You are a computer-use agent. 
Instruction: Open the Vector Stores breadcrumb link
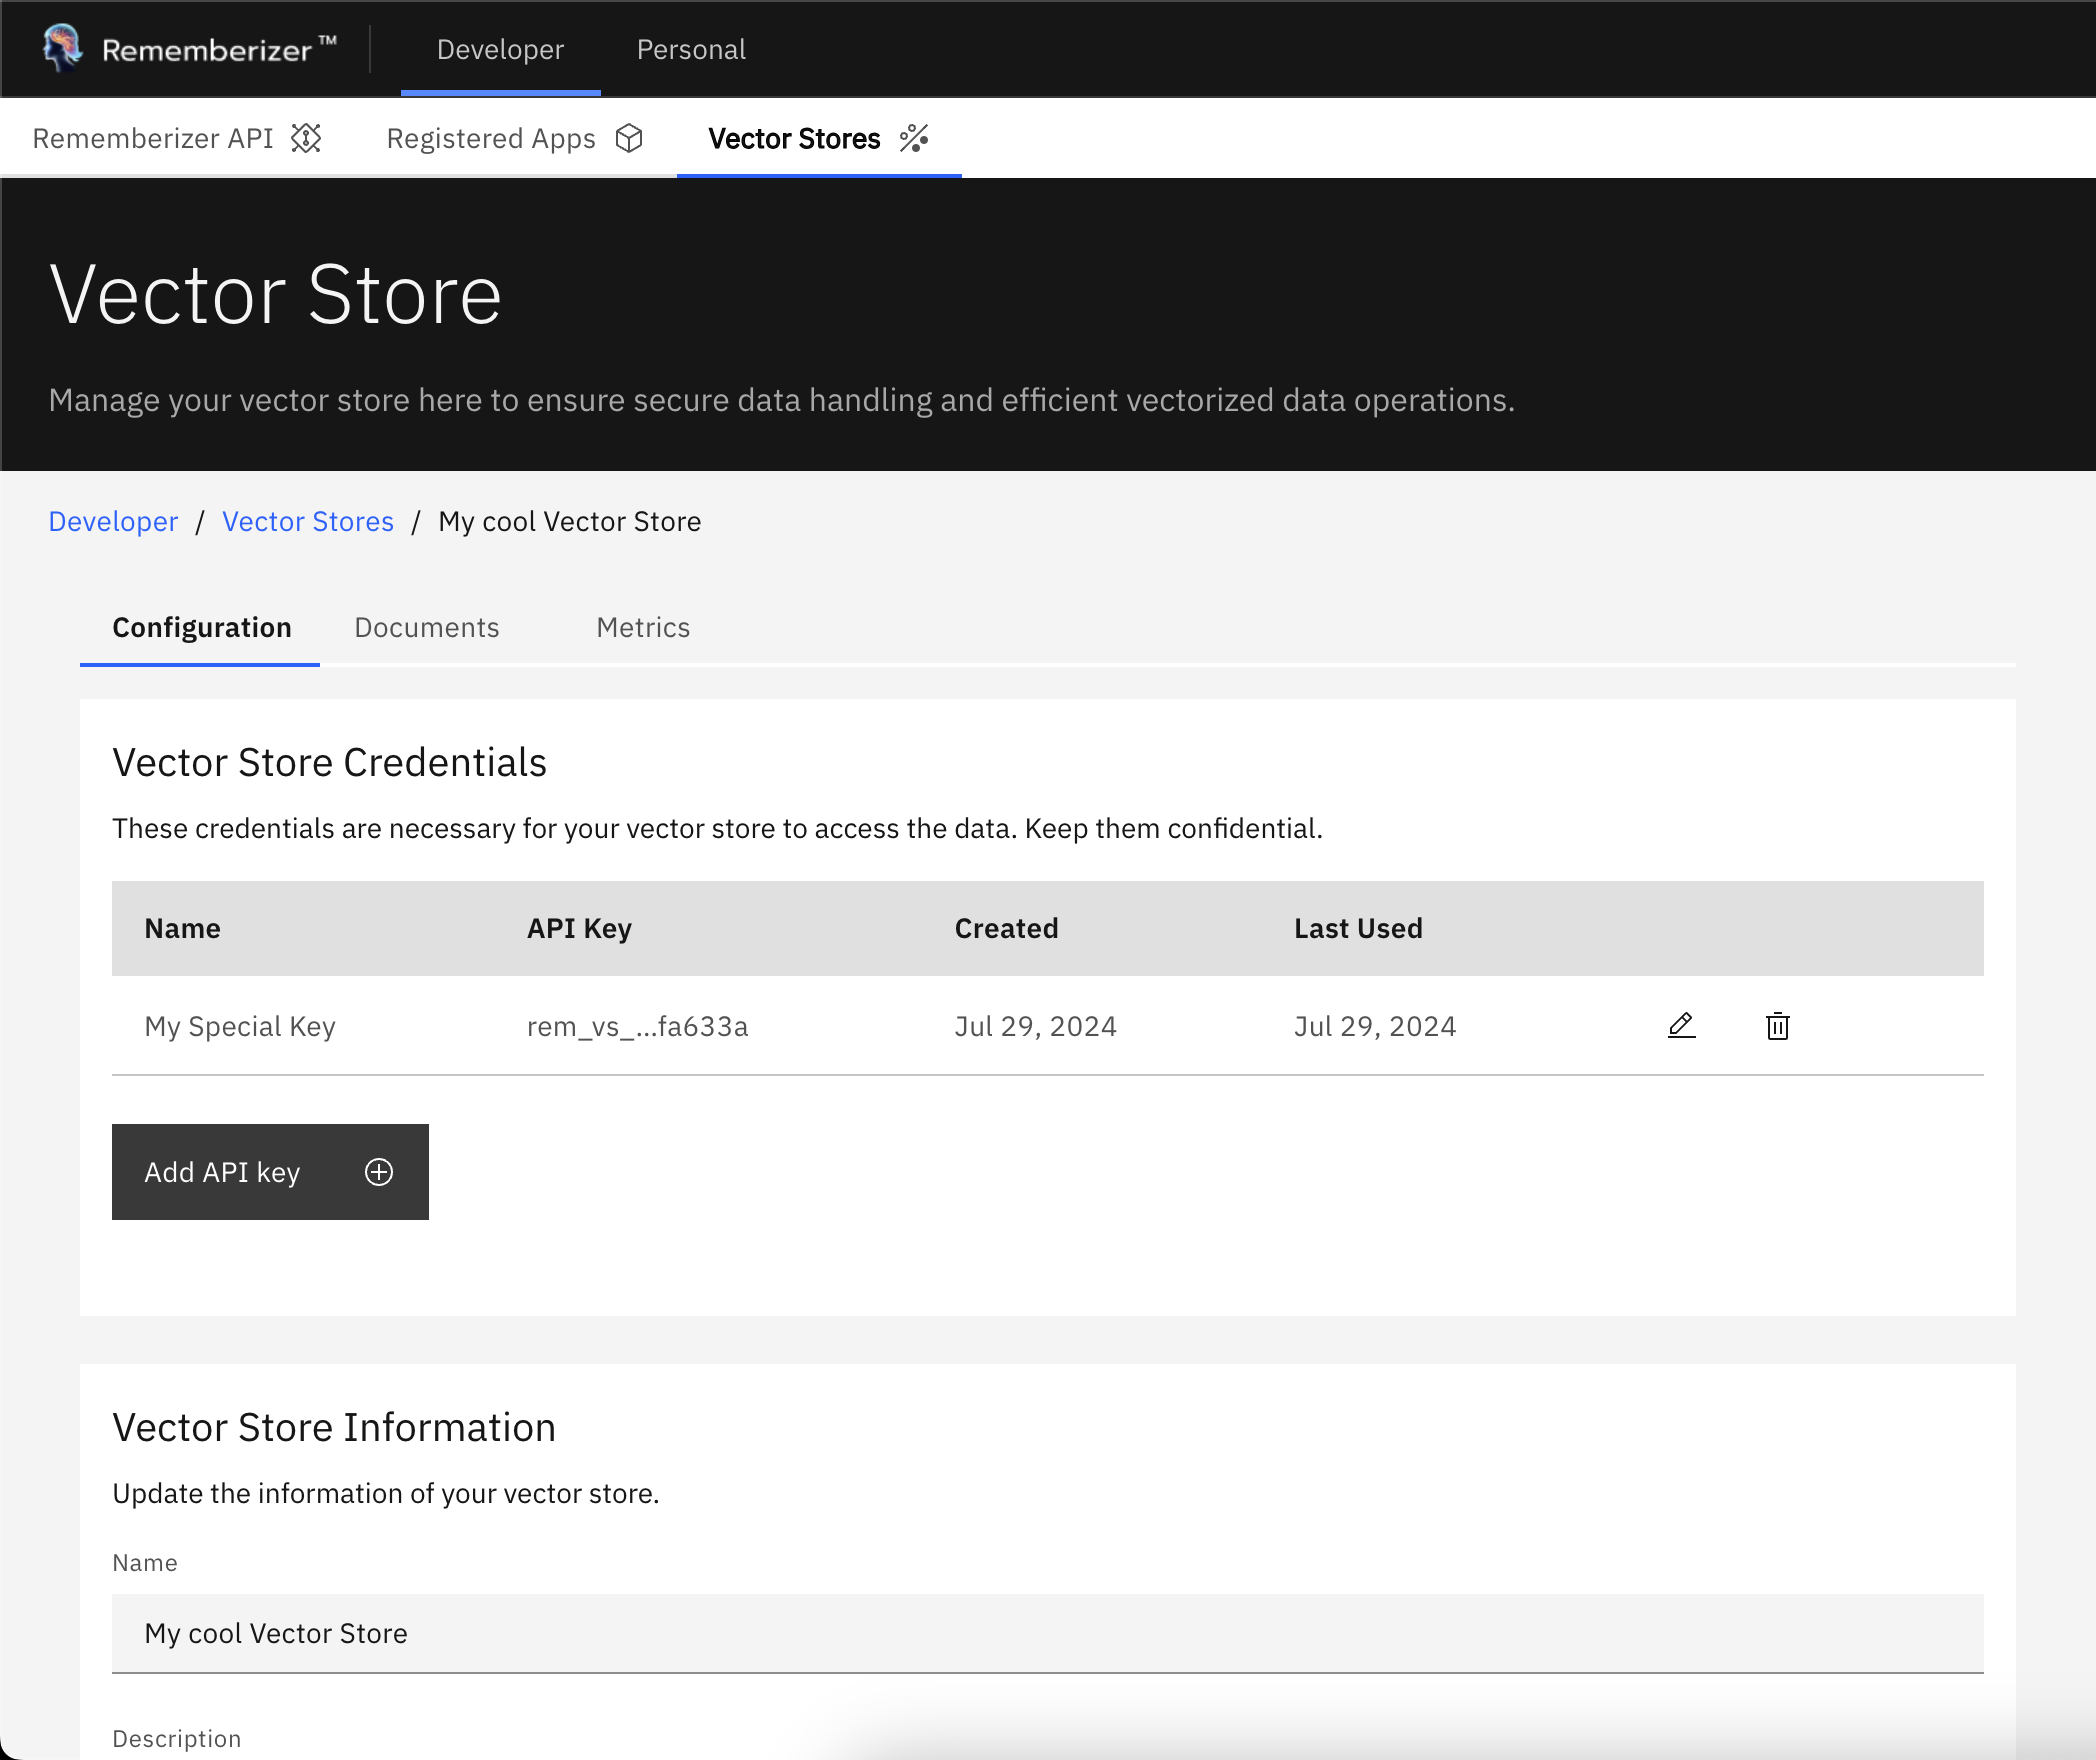307,521
